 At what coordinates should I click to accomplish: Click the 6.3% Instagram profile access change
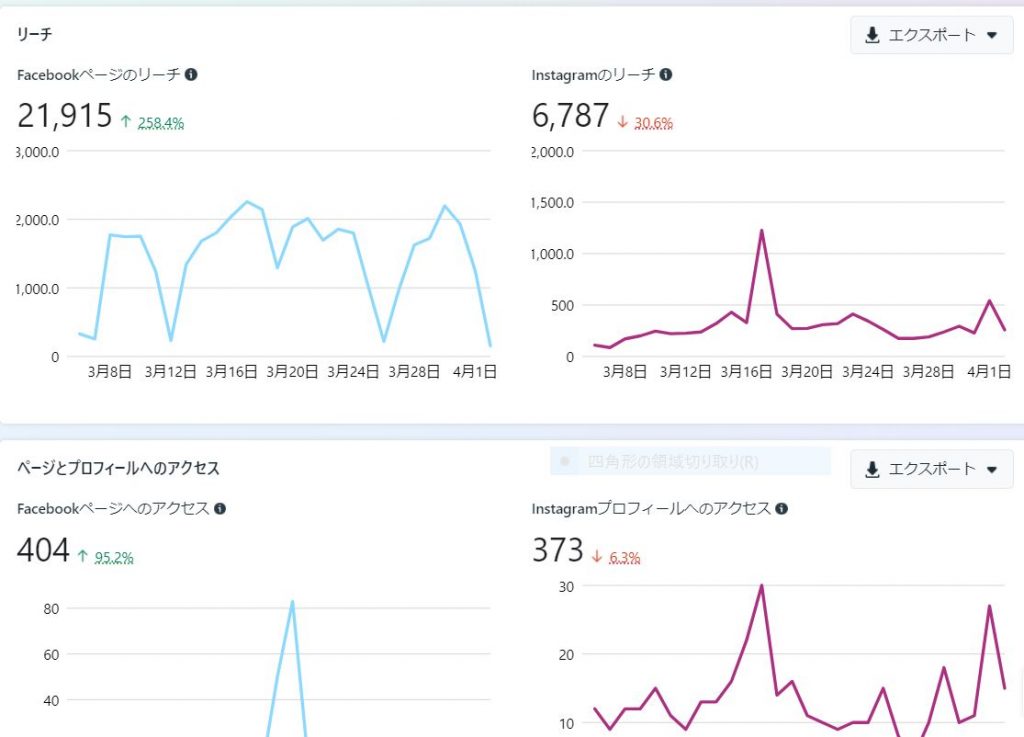(x=624, y=557)
